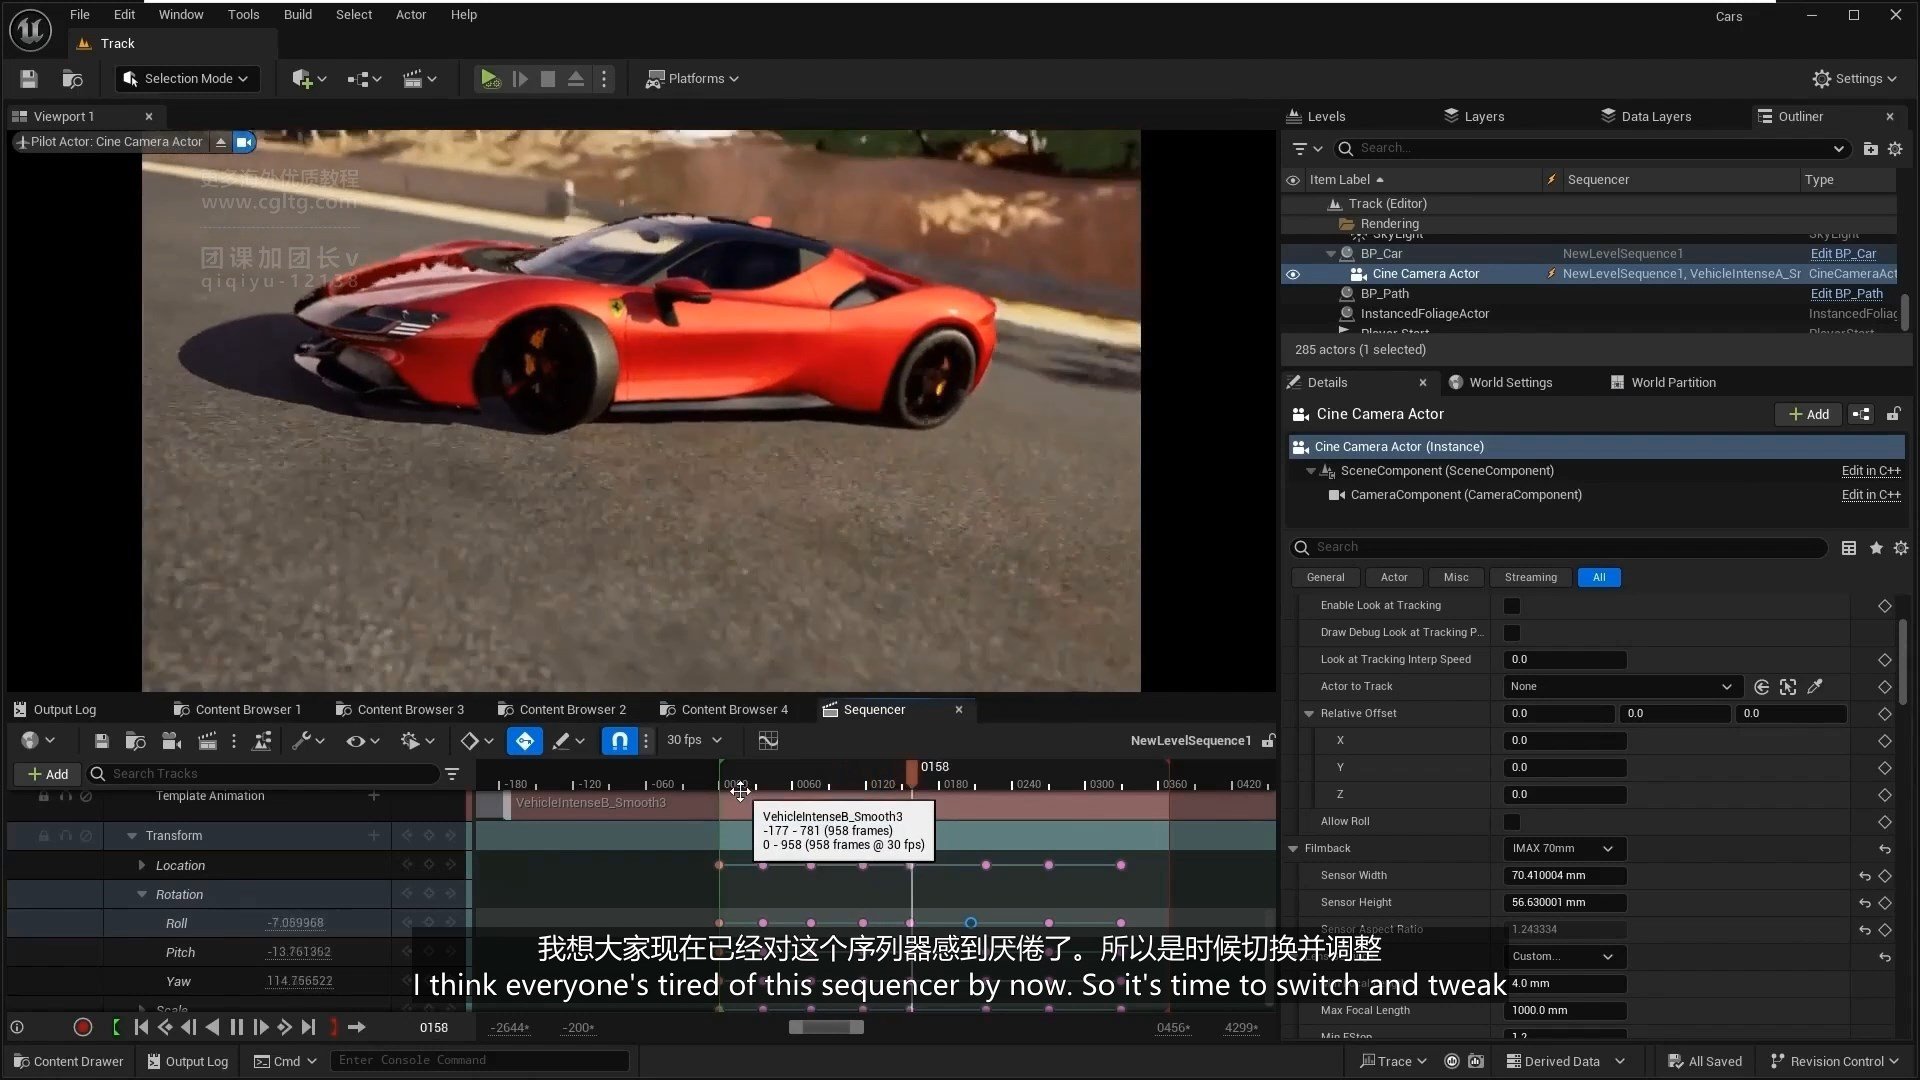This screenshot has height=1080, width=1920.
Task: Click the Sequencer horizontal timeline scrollbar
Action: tap(826, 1027)
